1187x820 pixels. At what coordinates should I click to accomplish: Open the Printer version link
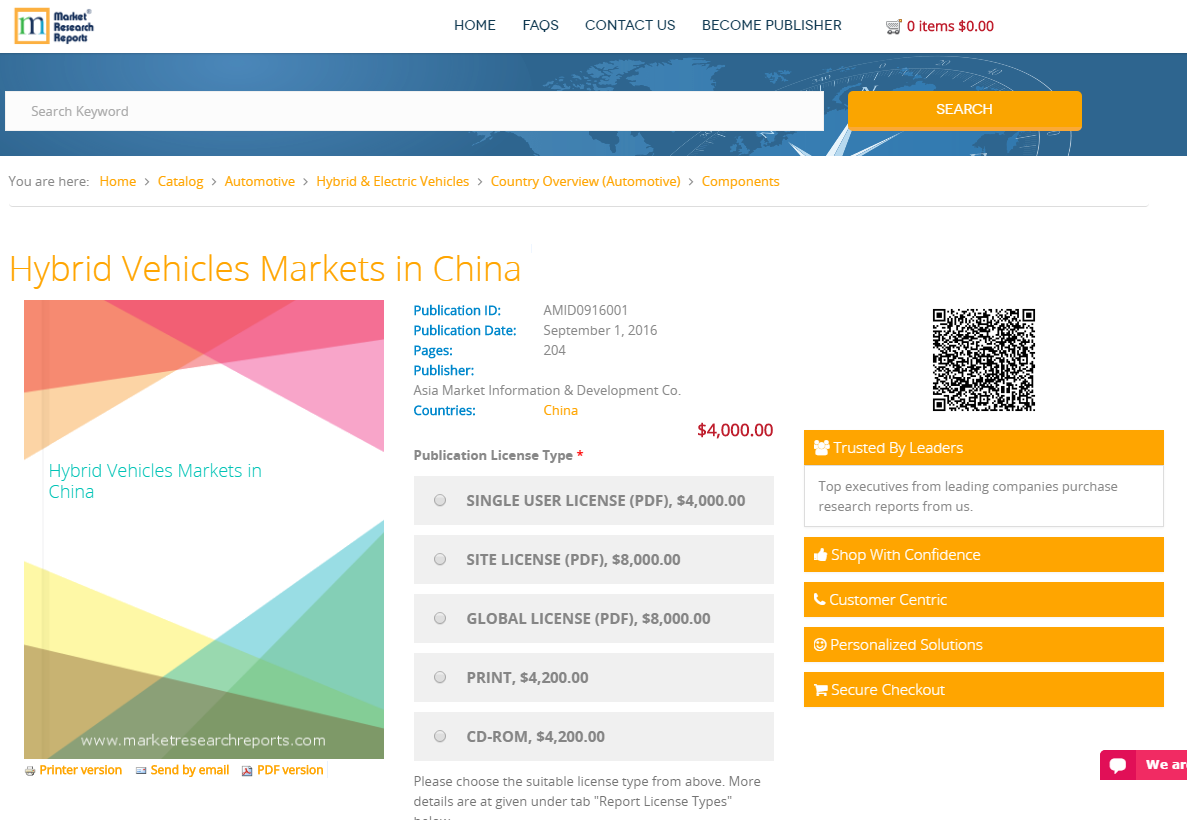(x=80, y=770)
